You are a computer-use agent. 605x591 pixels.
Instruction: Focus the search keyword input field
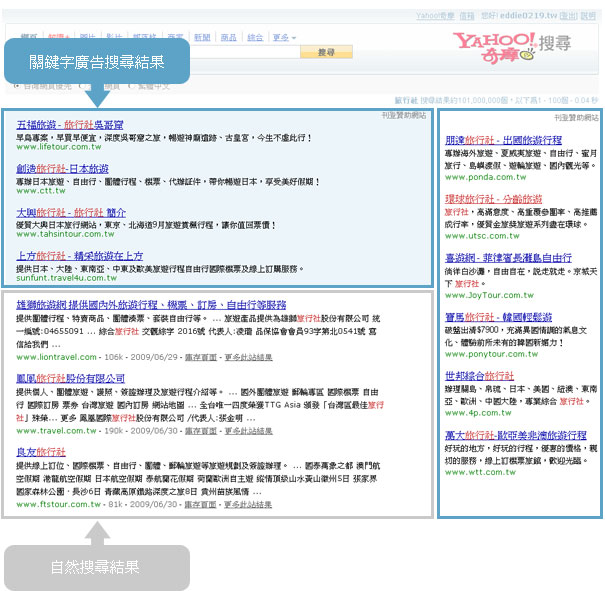pyautogui.click(x=245, y=52)
